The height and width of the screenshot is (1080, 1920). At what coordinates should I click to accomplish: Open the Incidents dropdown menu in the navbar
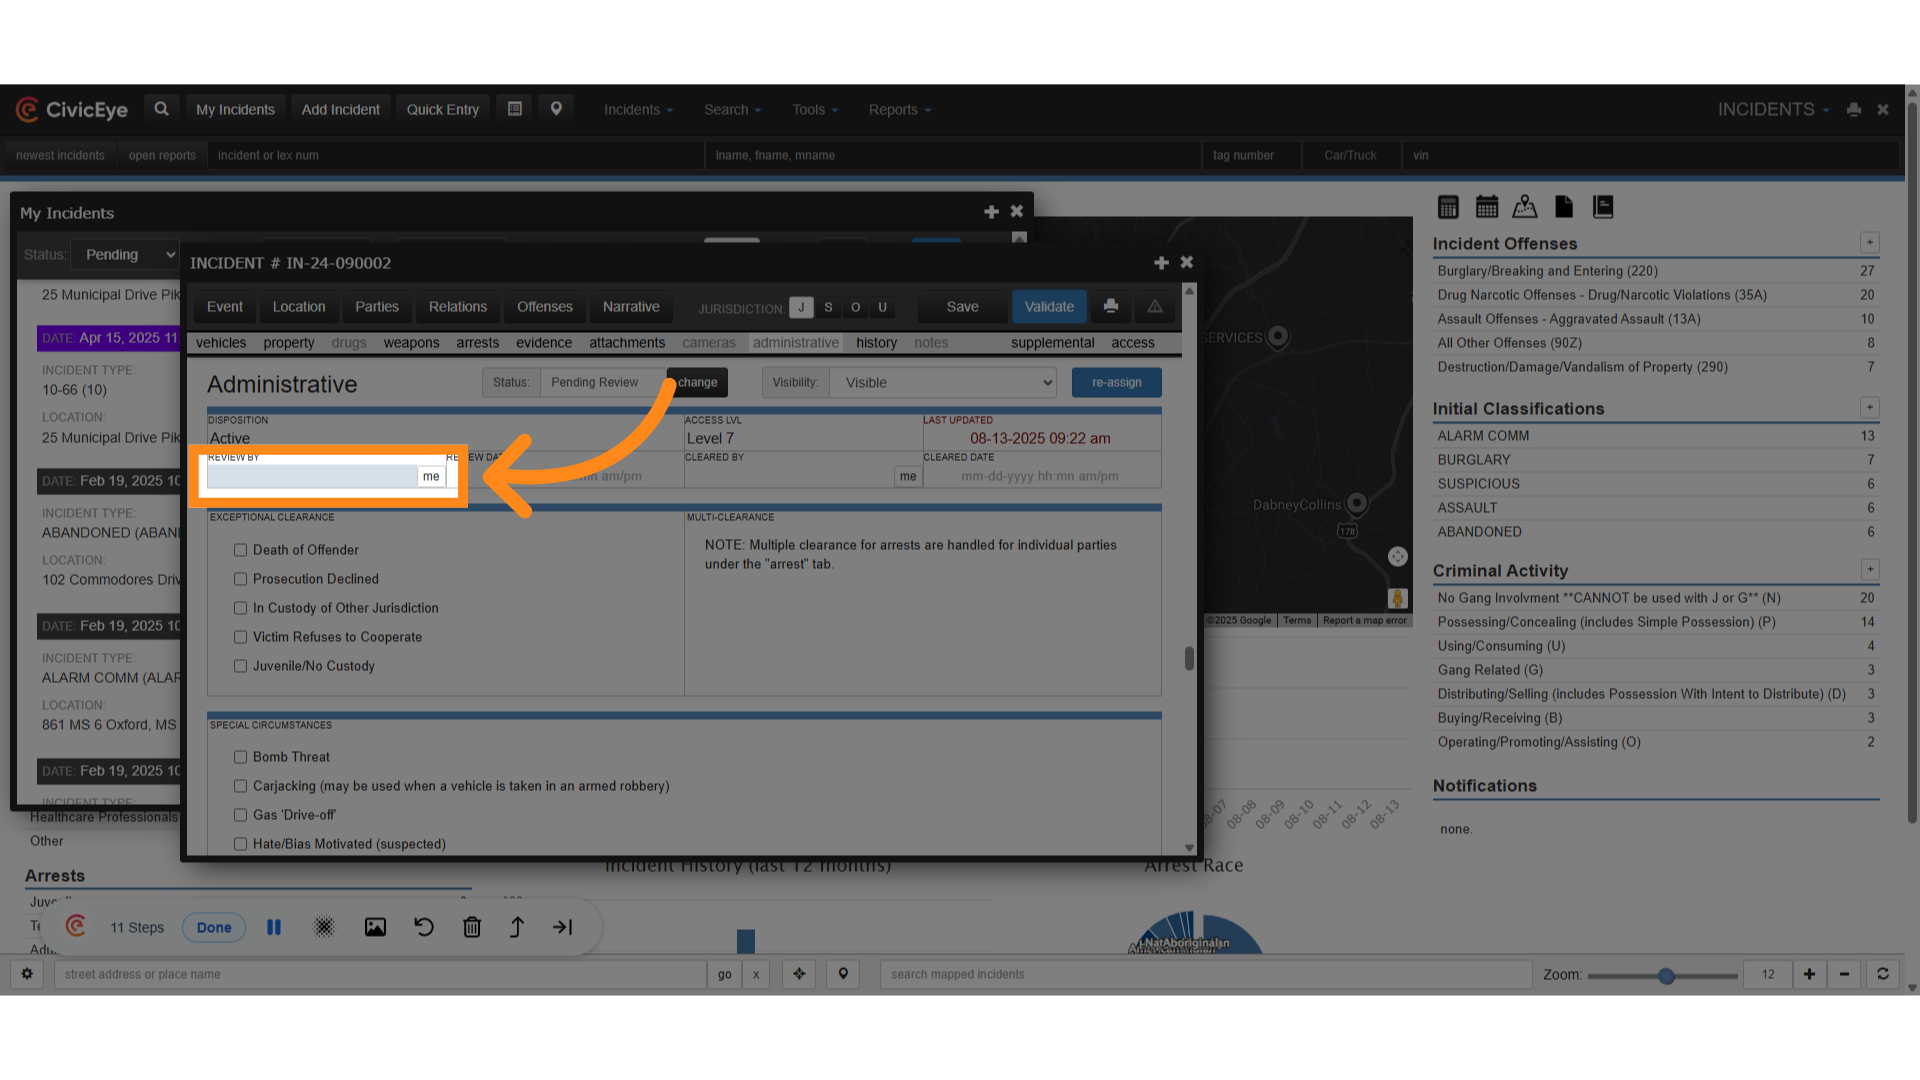638,110
